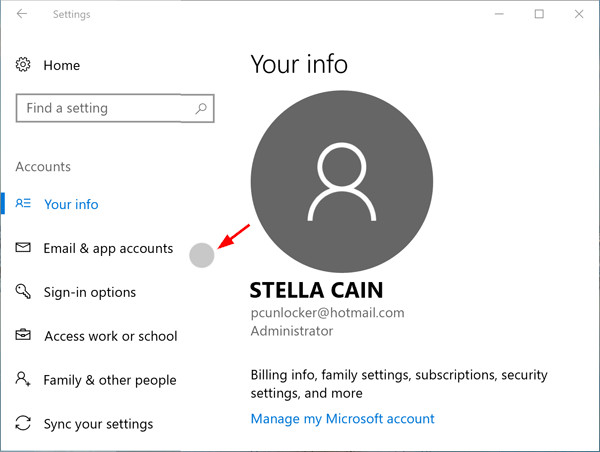This screenshot has height=452, width=600.
Task: Select the Your info menu label
Action: click(71, 204)
